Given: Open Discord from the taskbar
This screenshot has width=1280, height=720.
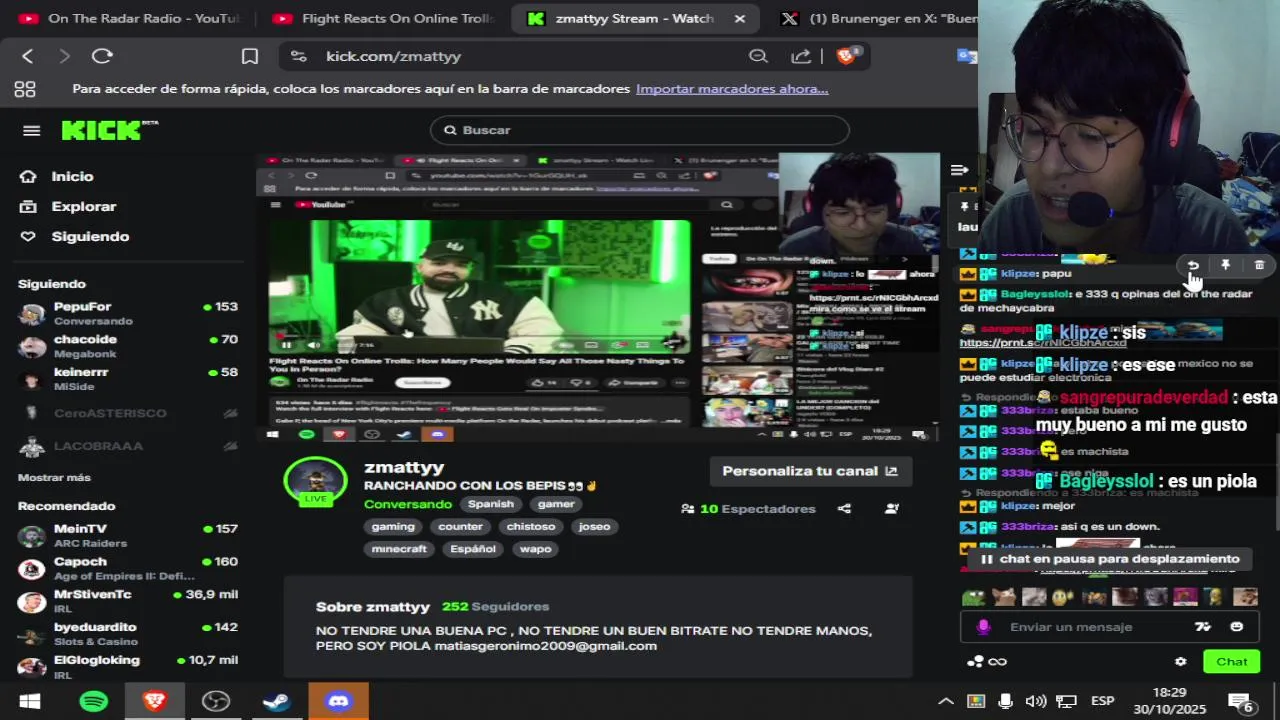Looking at the screenshot, I should [339, 701].
